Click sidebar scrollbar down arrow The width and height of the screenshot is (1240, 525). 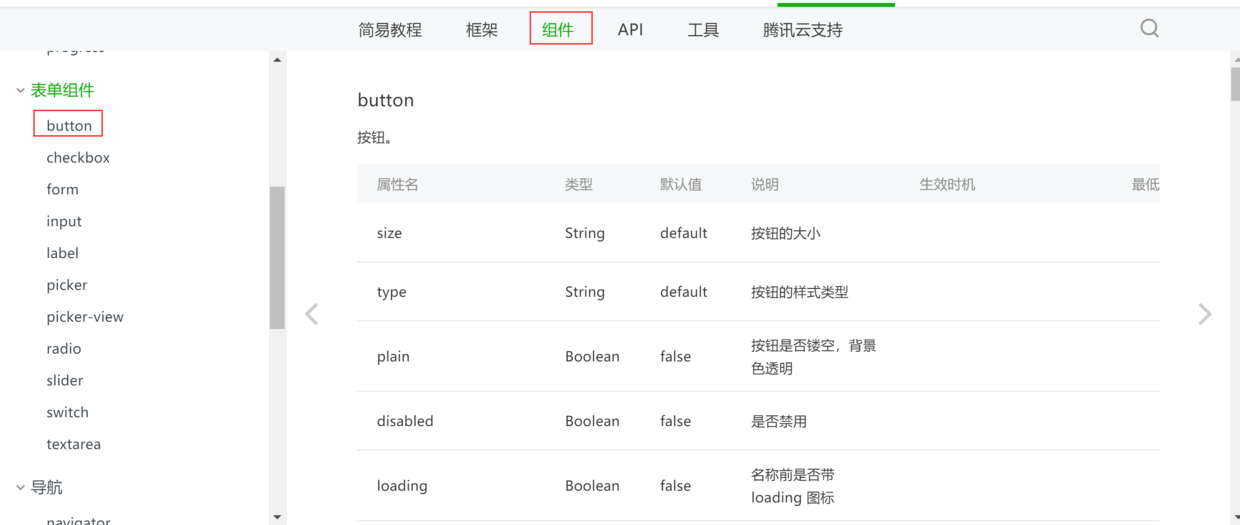pyautogui.click(x=277, y=517)
